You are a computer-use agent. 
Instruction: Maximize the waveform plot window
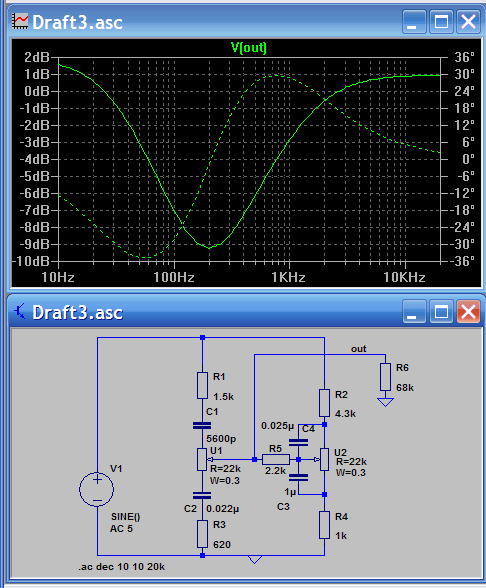tap(441, 22)
